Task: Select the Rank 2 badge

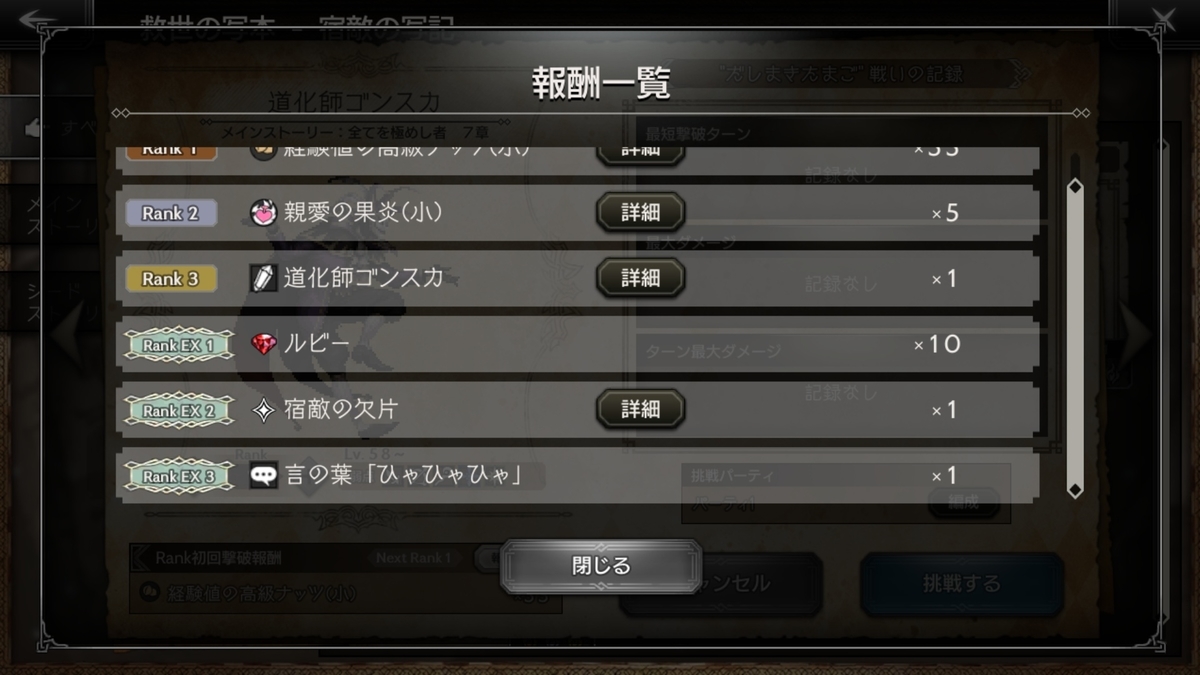Action: click(x=171, y=213)
